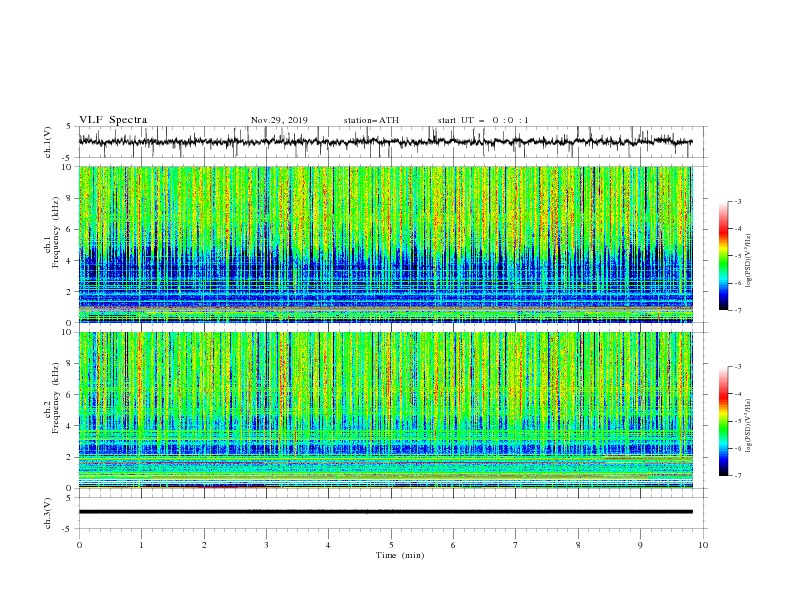Click the "2" tick on the time axis
This screenshot has width=792, height=612.
point(204,545)
